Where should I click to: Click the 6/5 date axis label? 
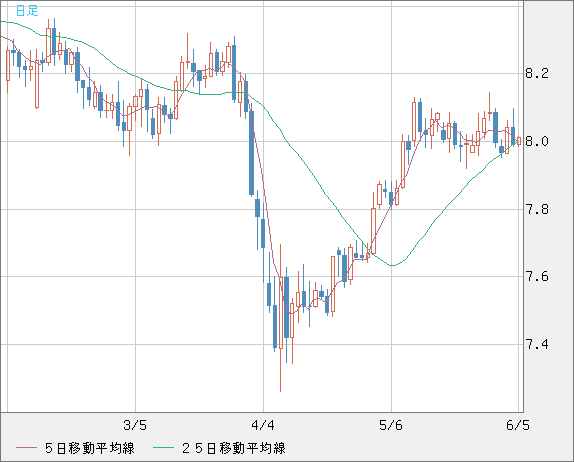518,425
